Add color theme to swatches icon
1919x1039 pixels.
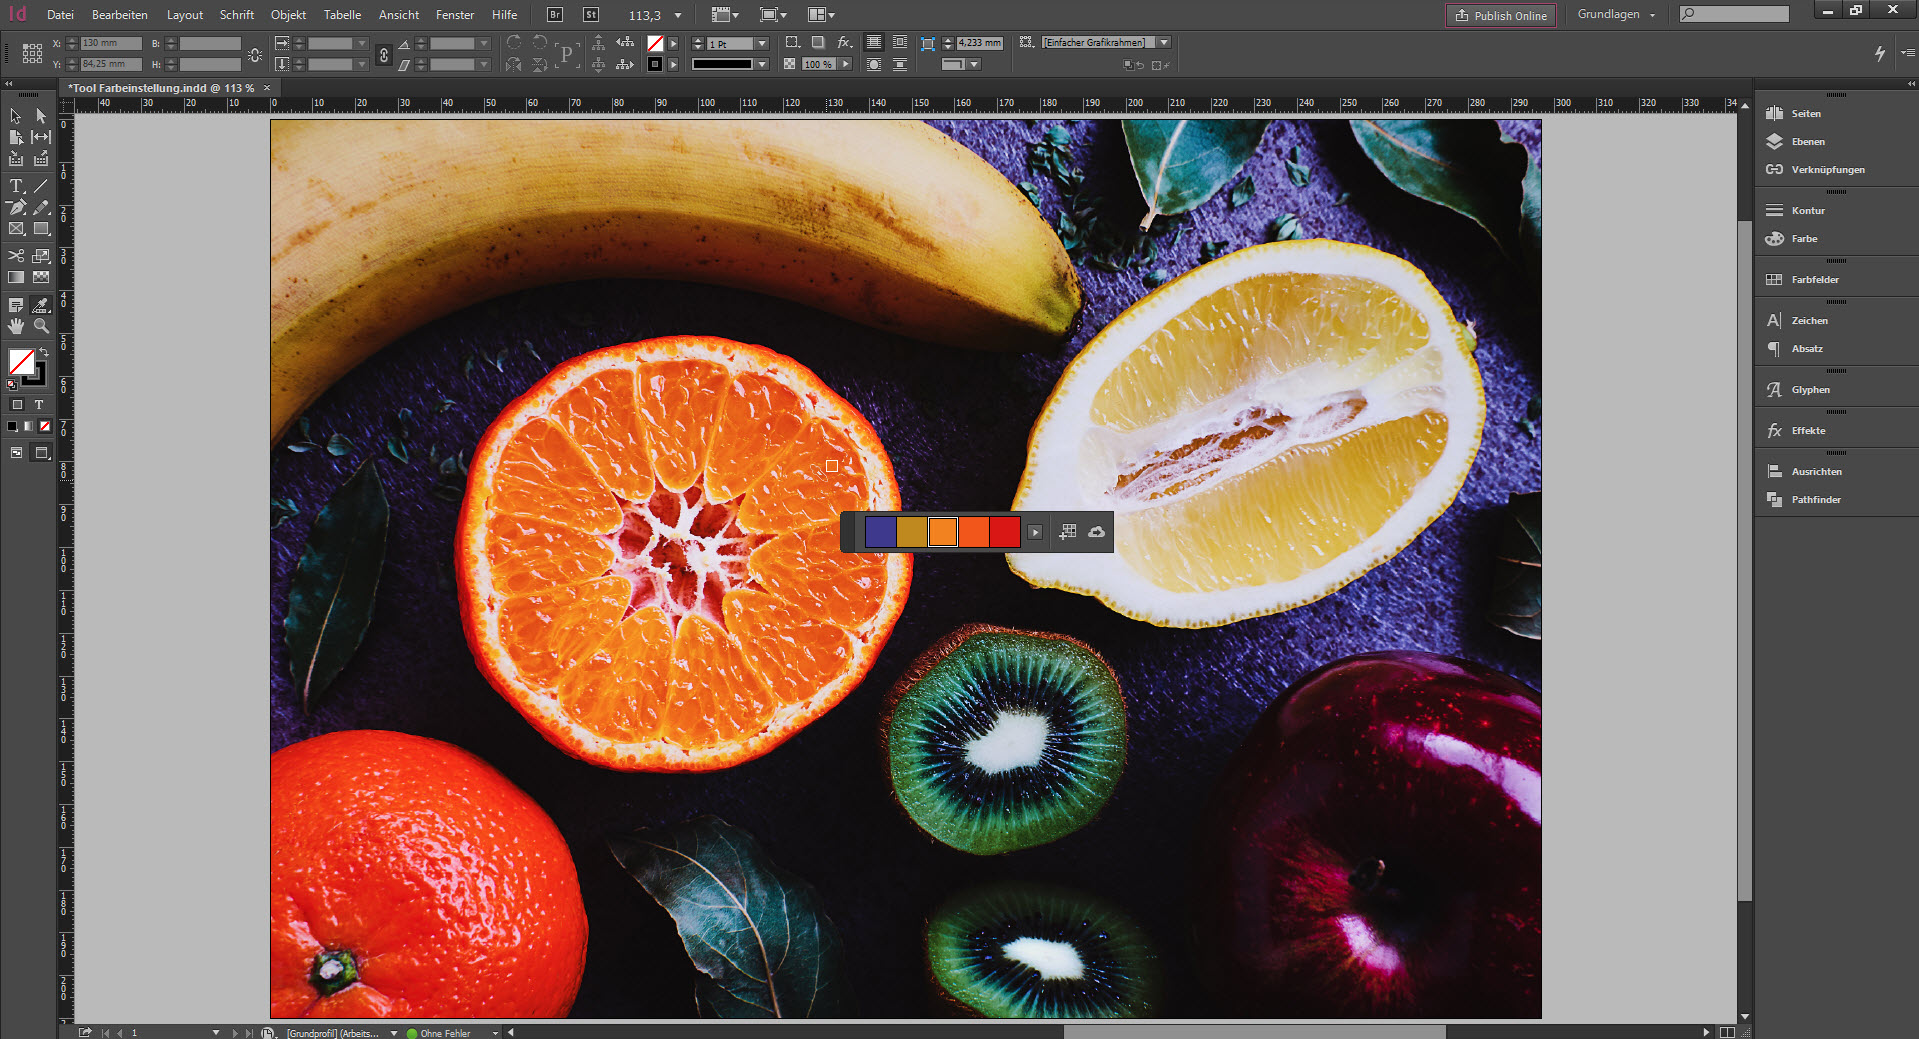pos(1068,532)
